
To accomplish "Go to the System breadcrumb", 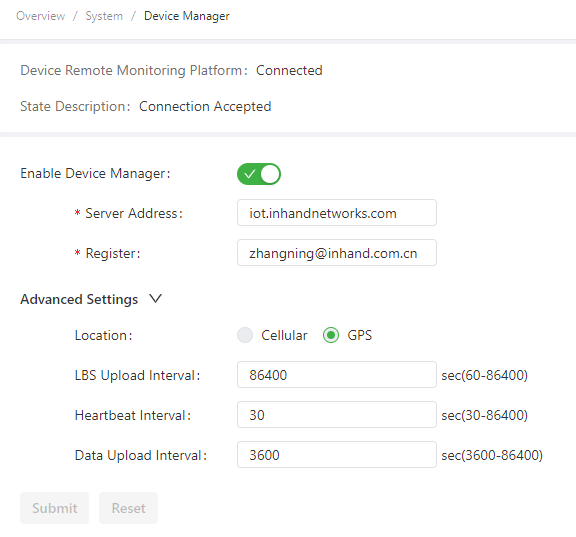I will point(104,16).
